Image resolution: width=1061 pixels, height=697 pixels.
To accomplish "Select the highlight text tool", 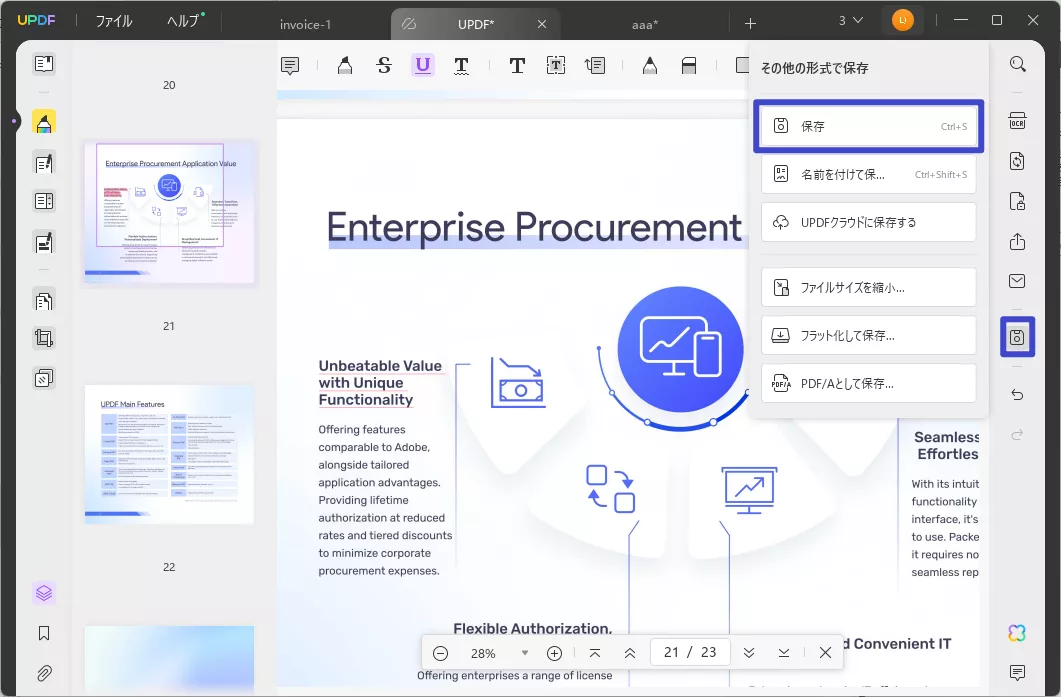I will (x=344, y=66).
